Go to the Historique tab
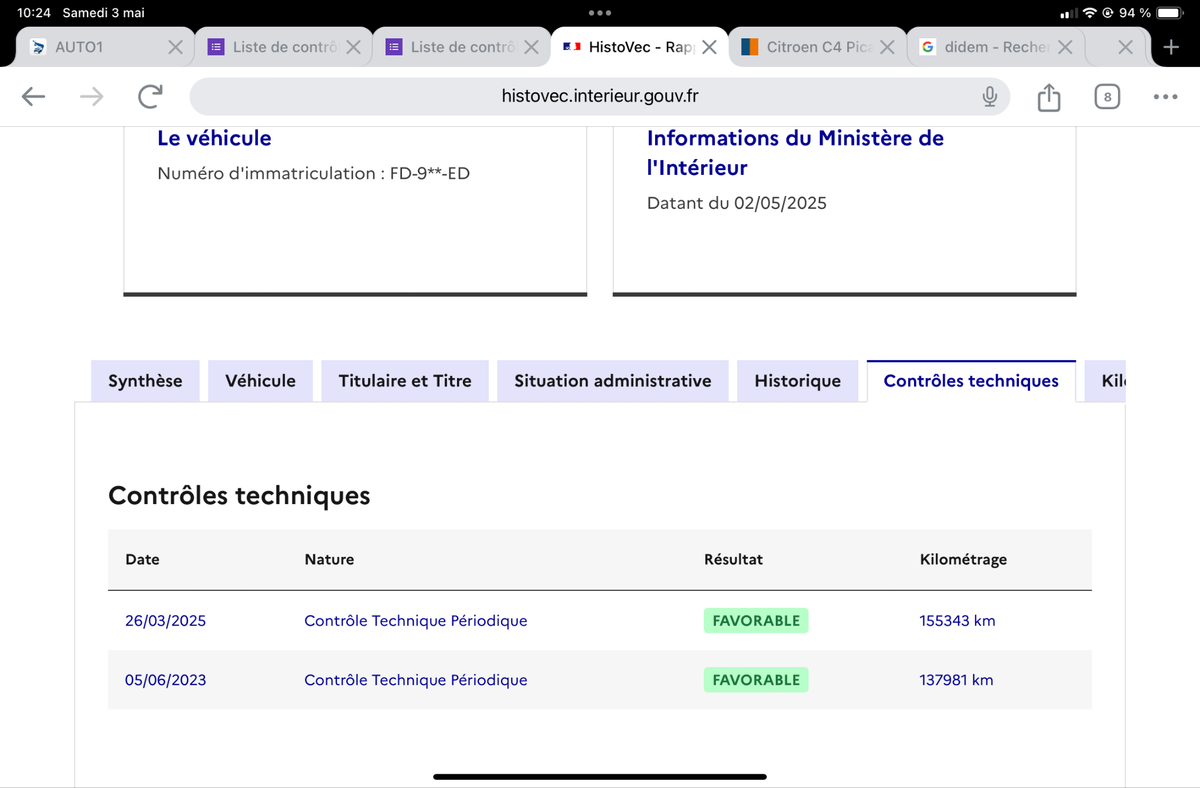Screen dimensions: 1200x788 [x=797, y=381]
